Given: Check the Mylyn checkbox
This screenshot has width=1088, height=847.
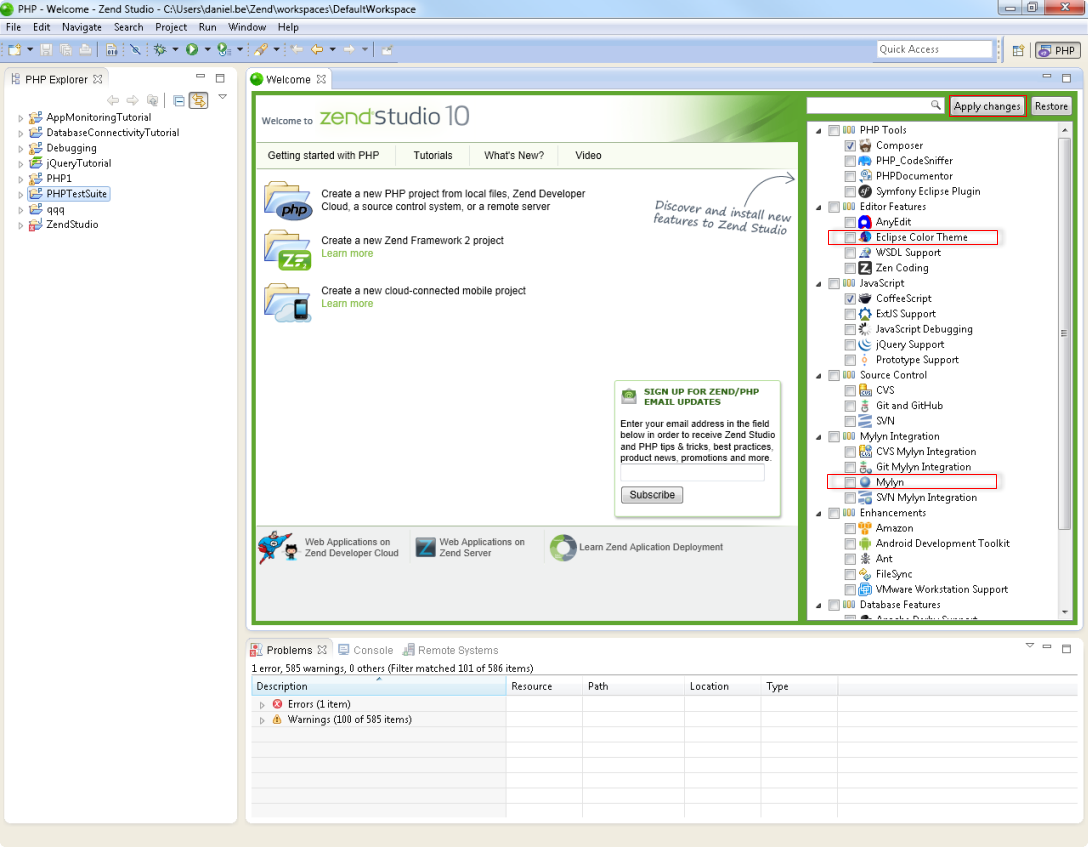Looking at the screenshot, I should [850, 482].
